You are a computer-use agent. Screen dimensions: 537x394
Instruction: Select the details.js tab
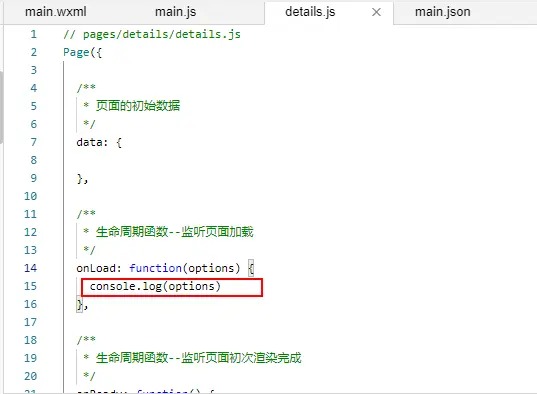click(x=310, y=12)
